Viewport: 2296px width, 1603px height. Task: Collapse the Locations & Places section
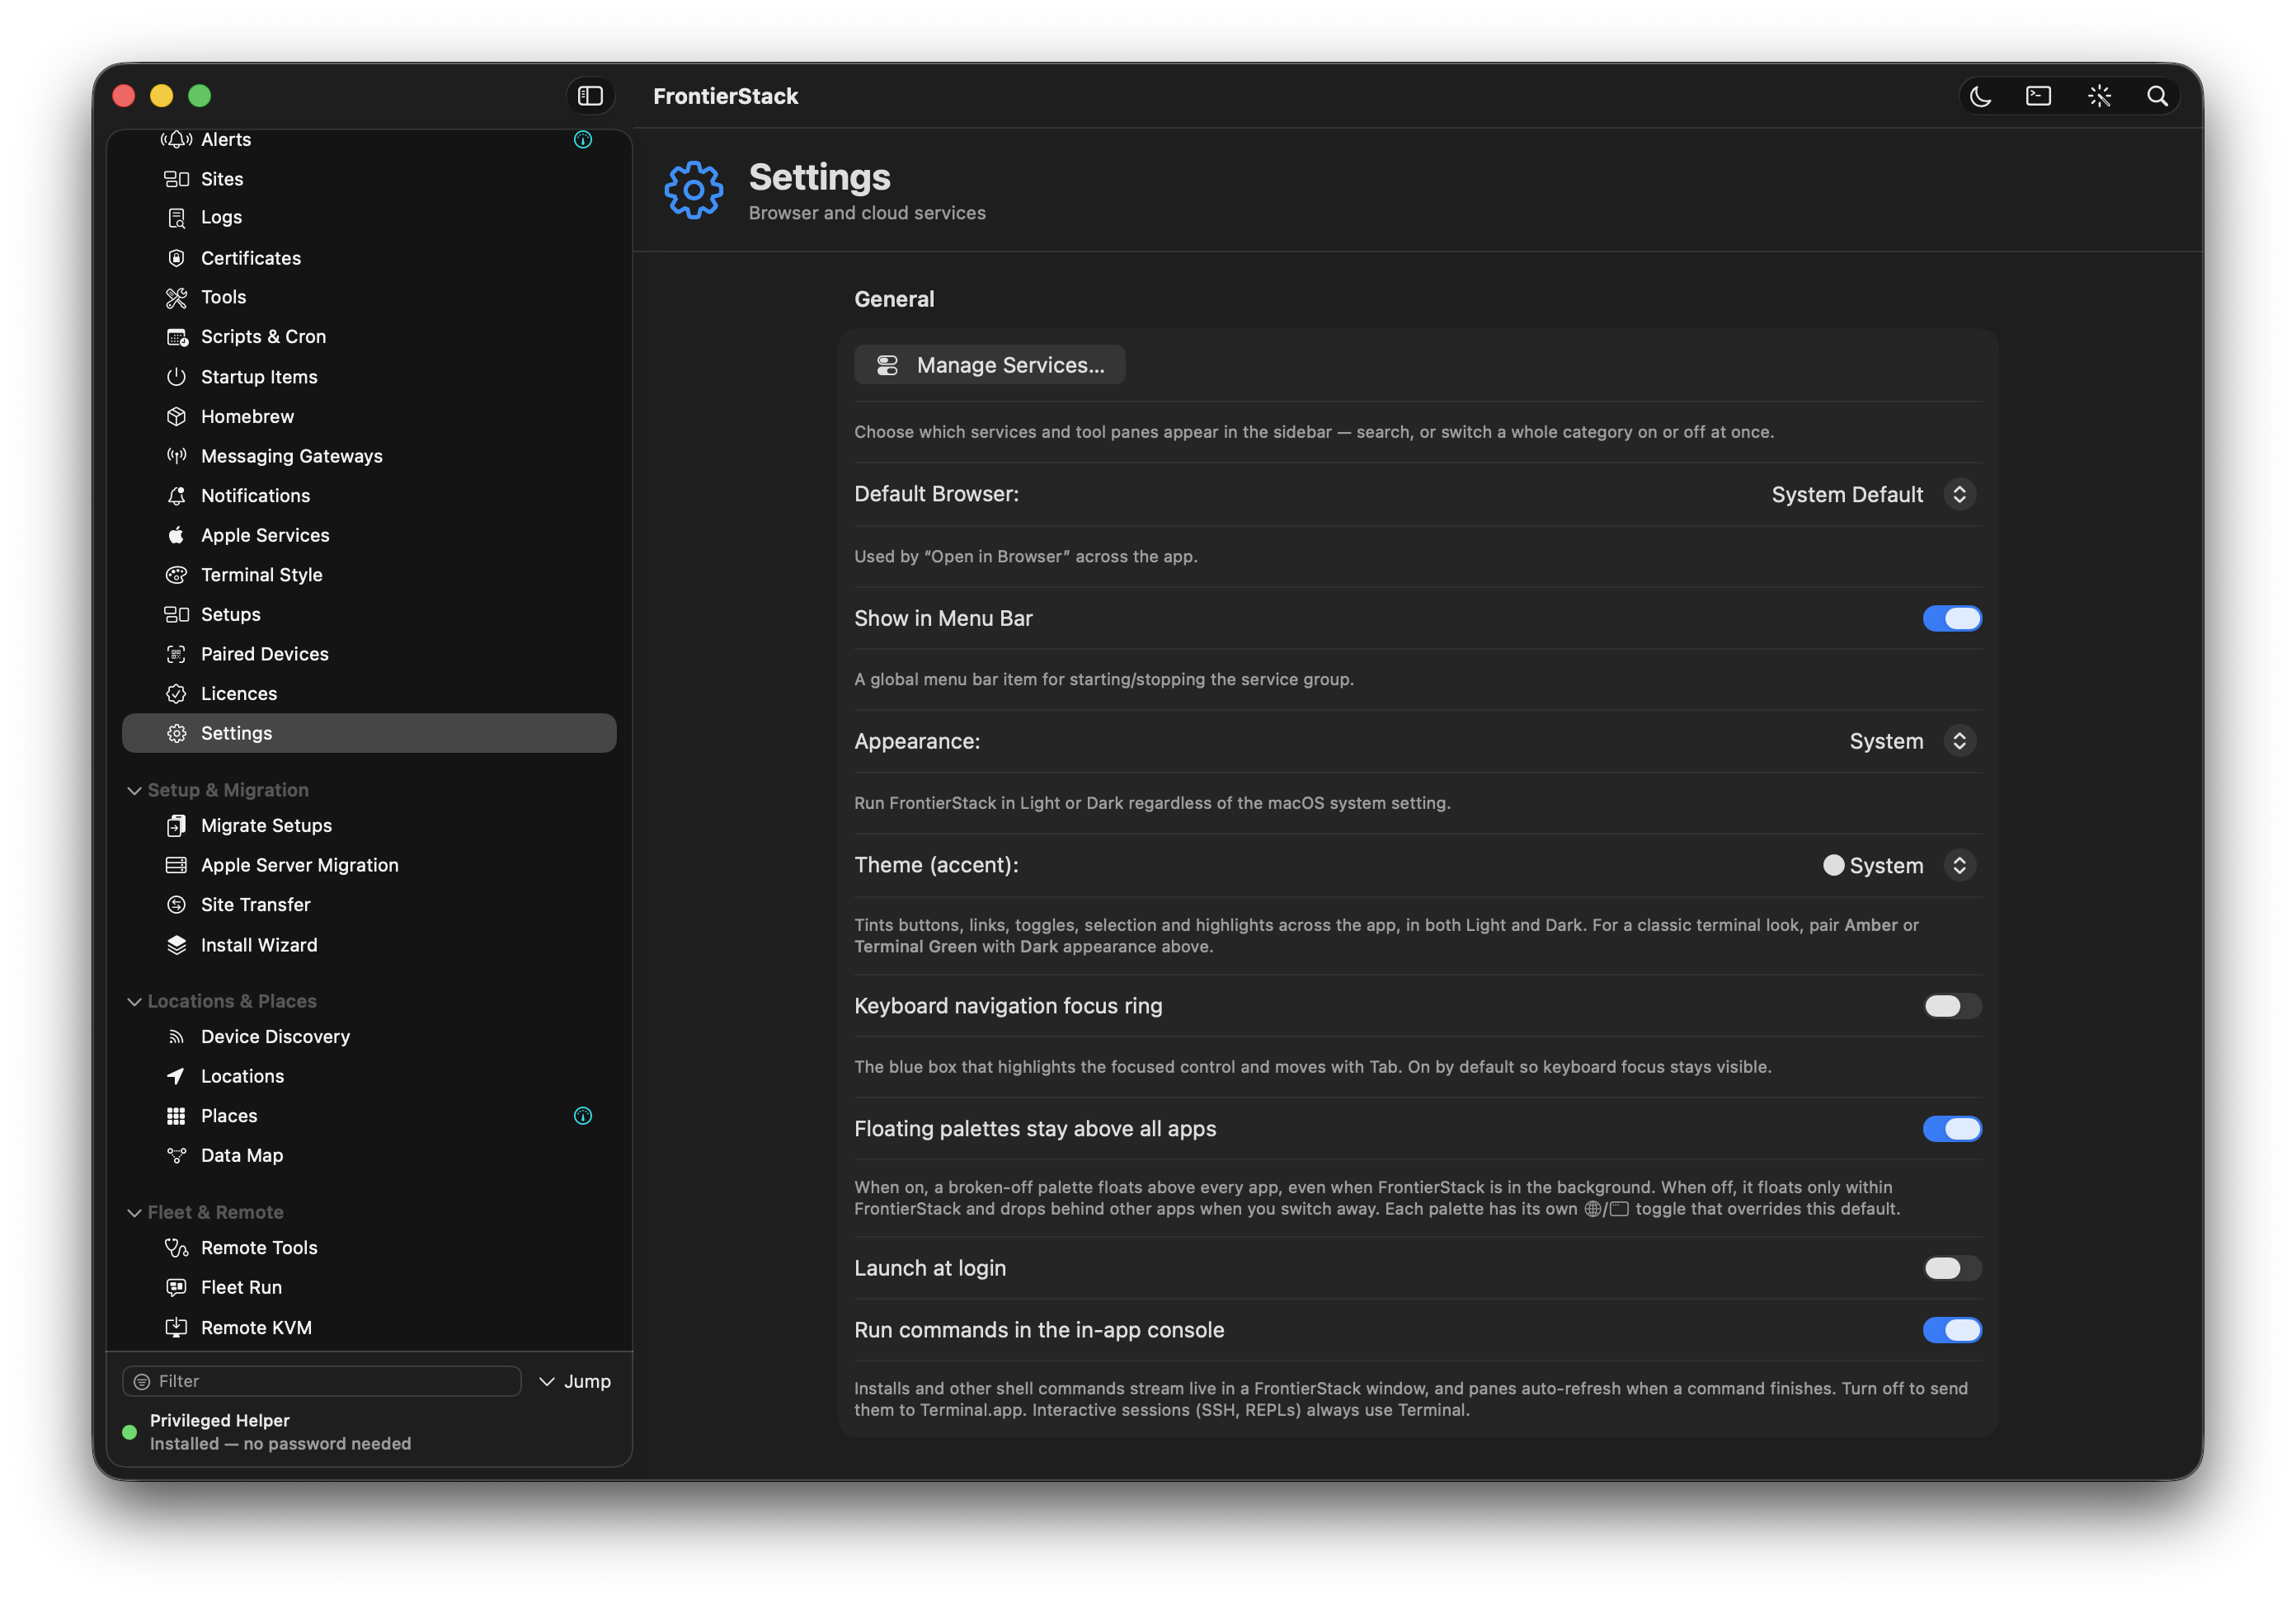[134, 1002]
